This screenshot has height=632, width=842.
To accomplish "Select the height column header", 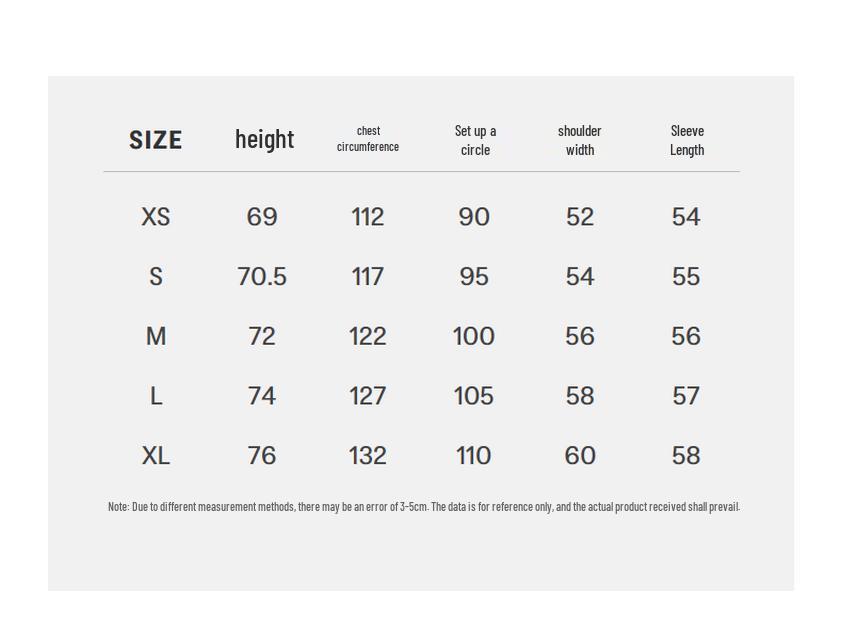I will coord(264,139).
